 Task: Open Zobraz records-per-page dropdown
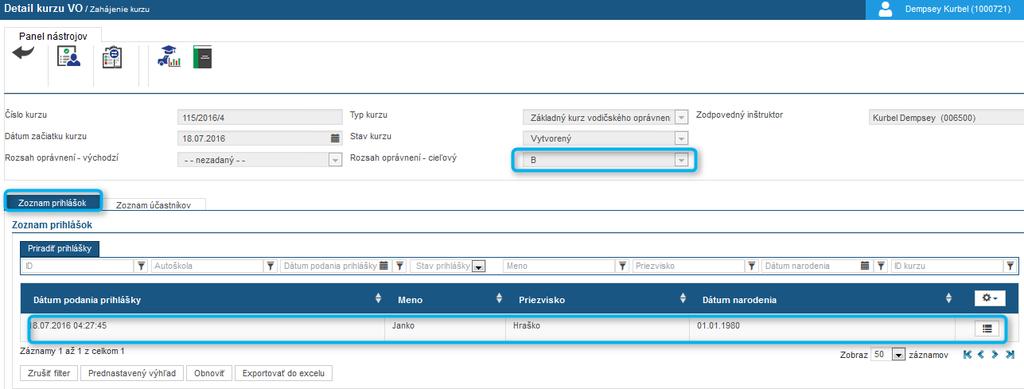click(899, 354)
